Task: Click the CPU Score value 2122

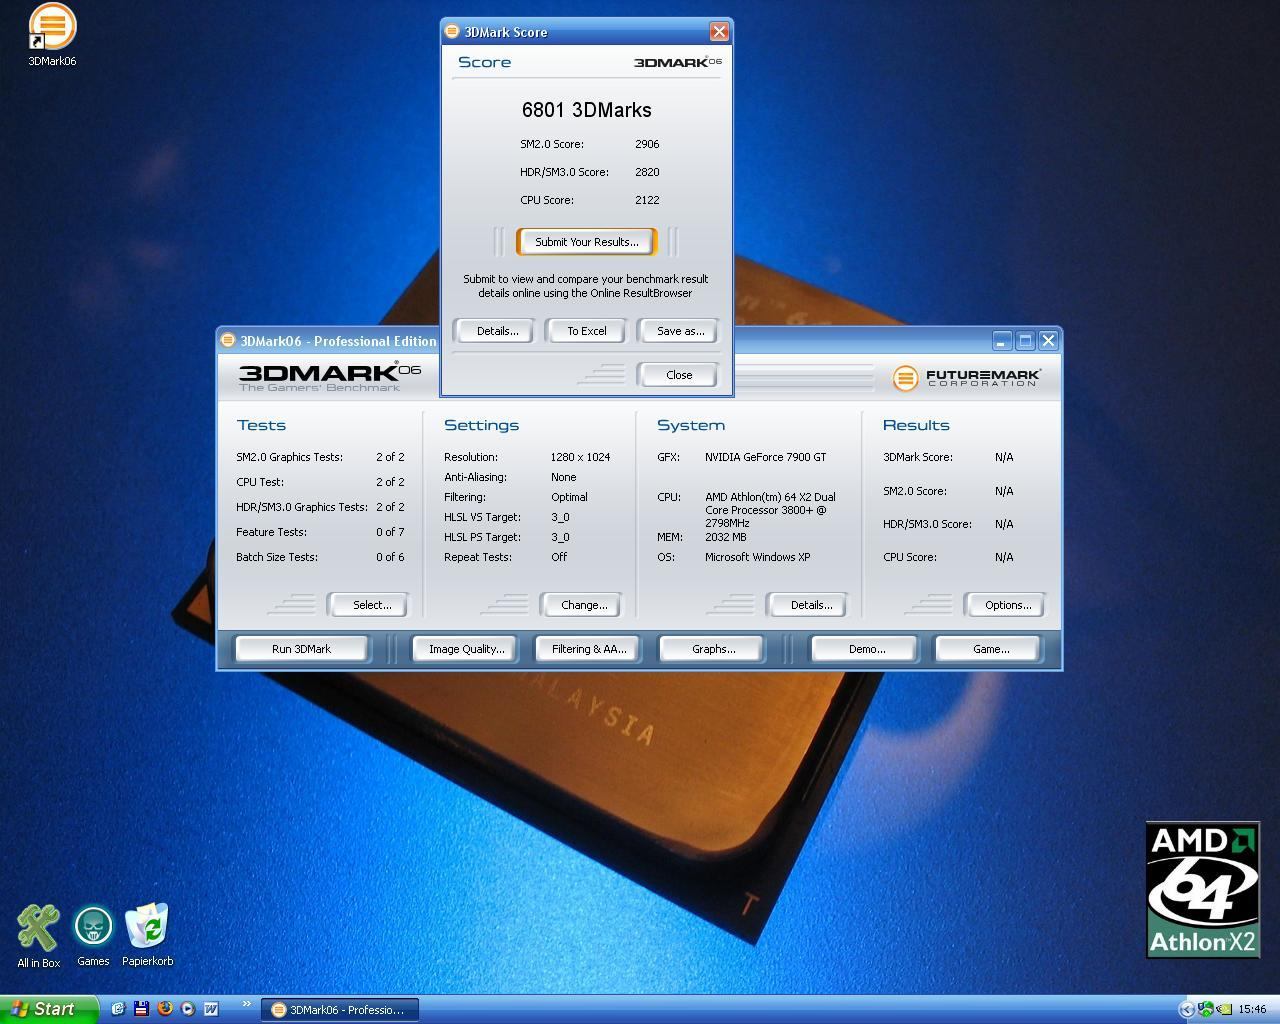Action: click(x=647, y=200)
